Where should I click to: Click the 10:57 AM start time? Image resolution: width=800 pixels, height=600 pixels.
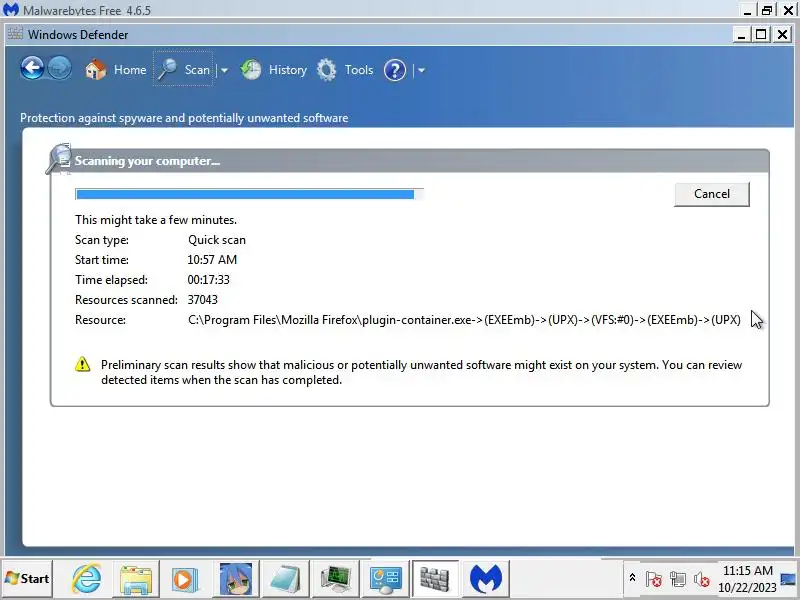click(212, 260)
